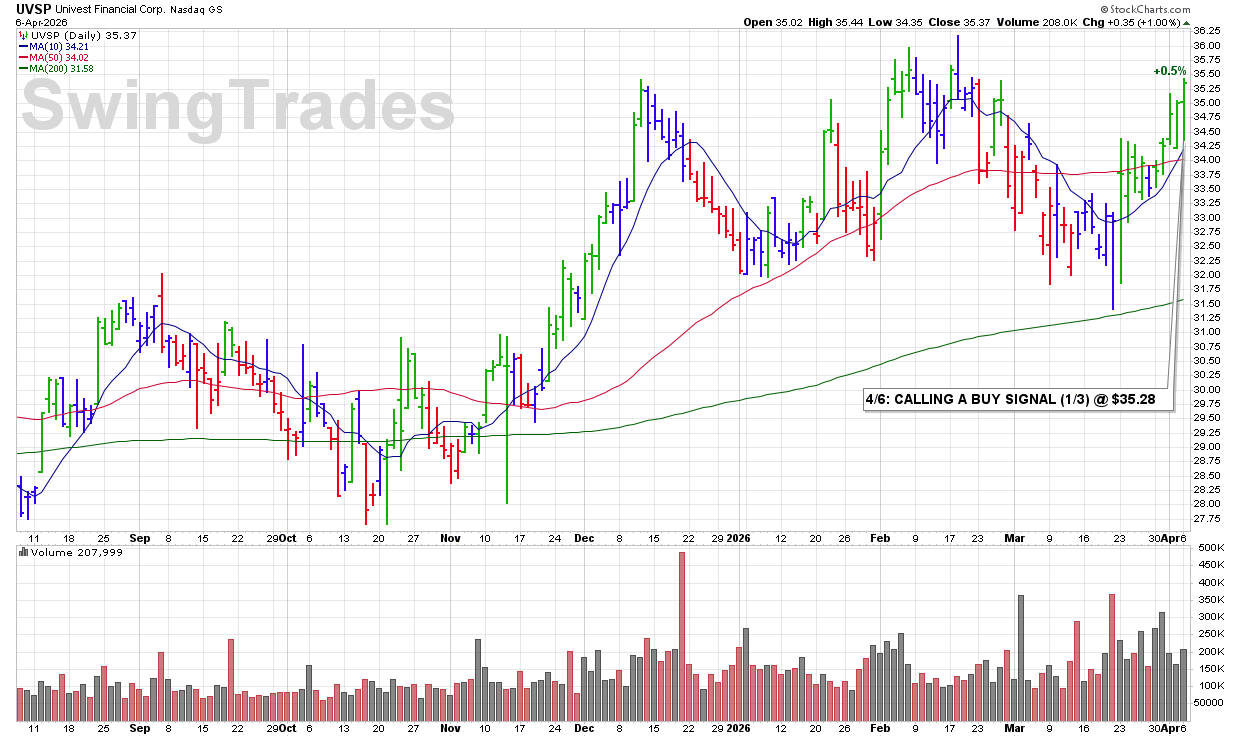Screen dimensions: 1240x737
Task: Click the buy signal annotation box
Action: (x=1016, y=400)
